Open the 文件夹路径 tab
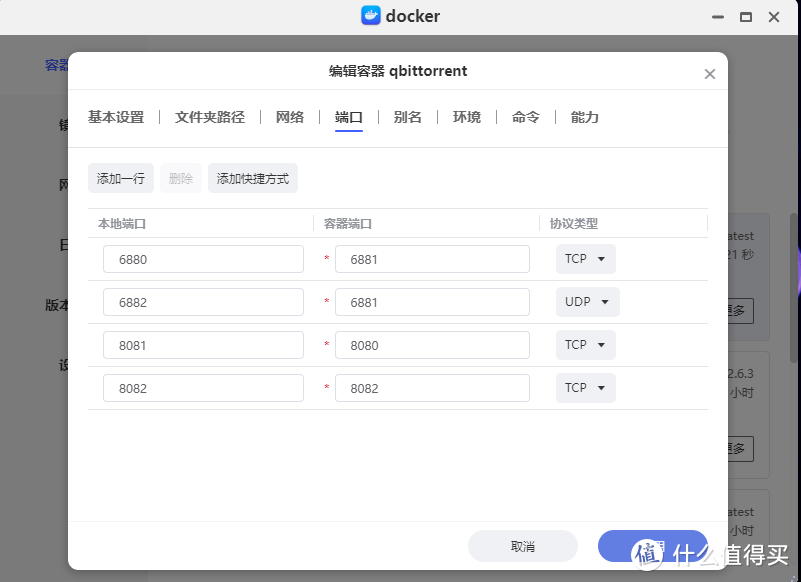This screenshot has height=582, width=801. click(x=209, y=117)
